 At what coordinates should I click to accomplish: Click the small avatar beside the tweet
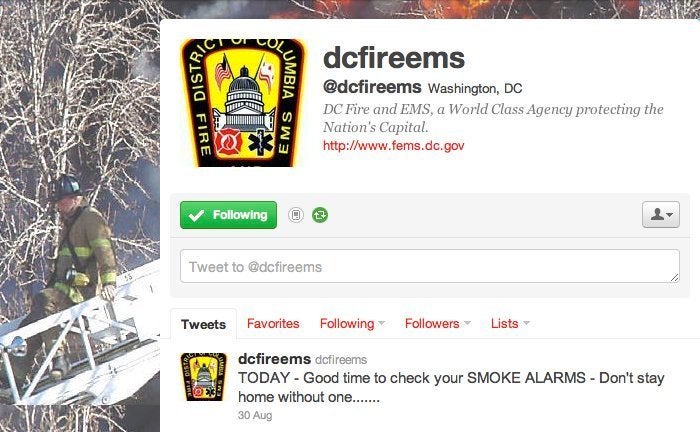coord(203,377)
